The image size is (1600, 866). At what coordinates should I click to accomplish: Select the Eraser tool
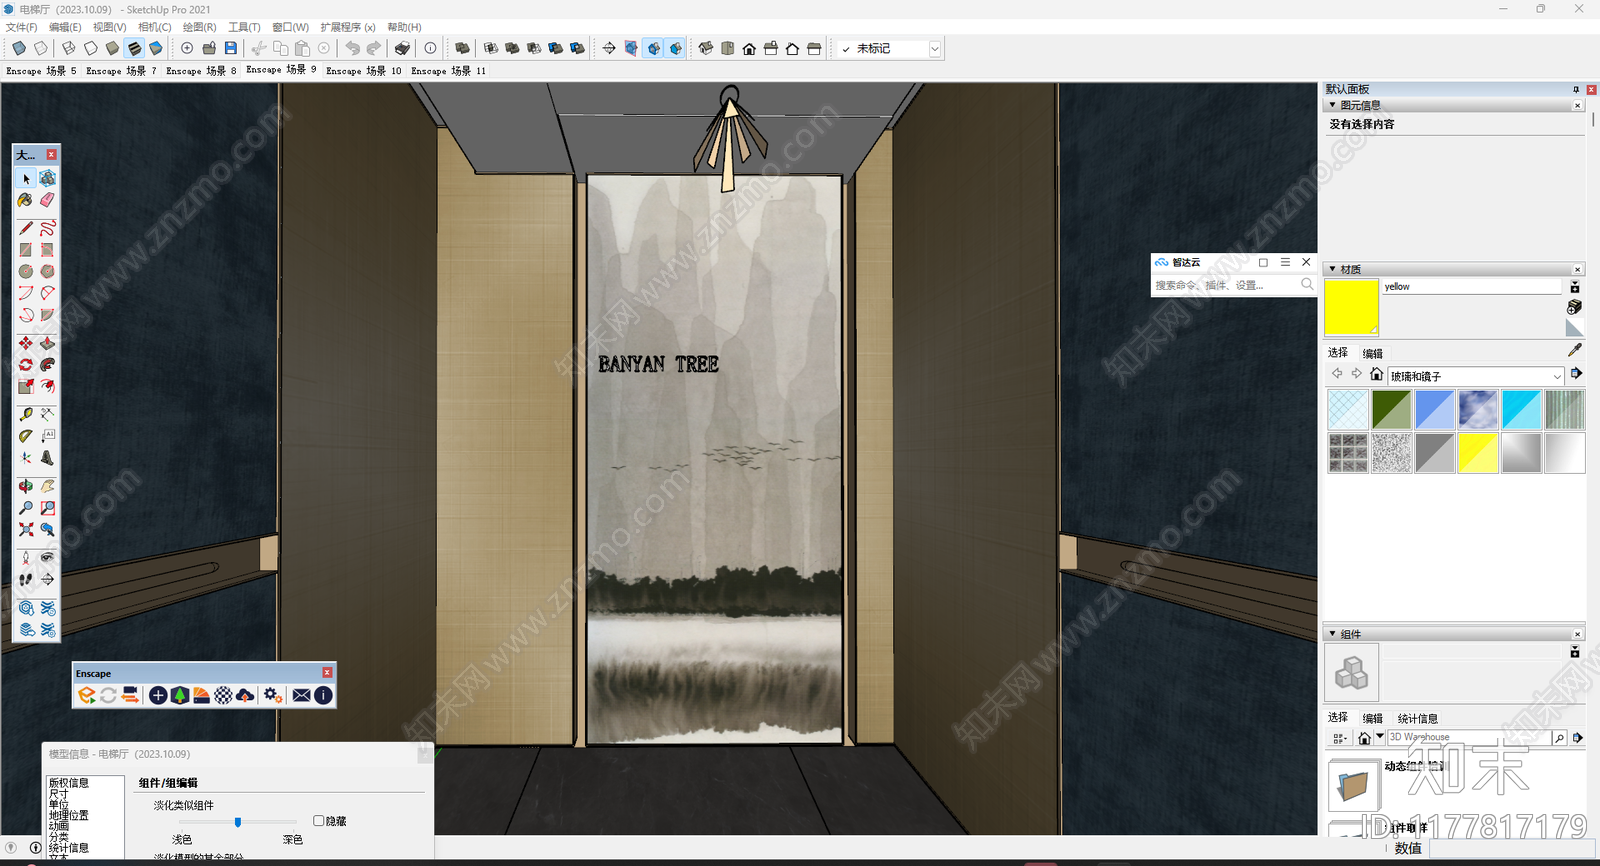pyautogui.click(x=47, y=200)
